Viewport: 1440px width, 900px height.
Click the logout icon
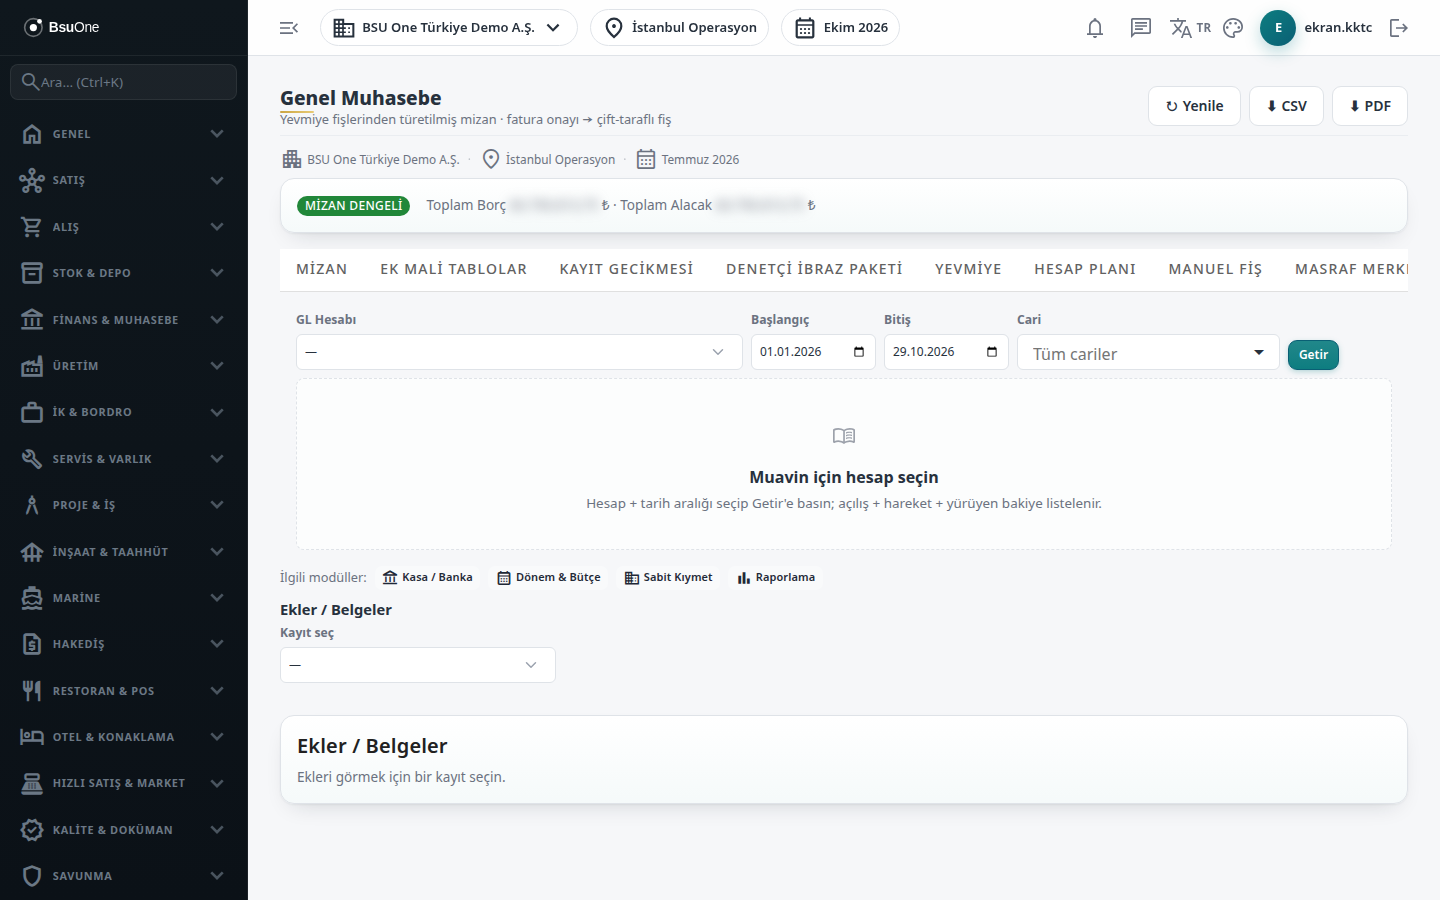click(x=1399, y=28)
